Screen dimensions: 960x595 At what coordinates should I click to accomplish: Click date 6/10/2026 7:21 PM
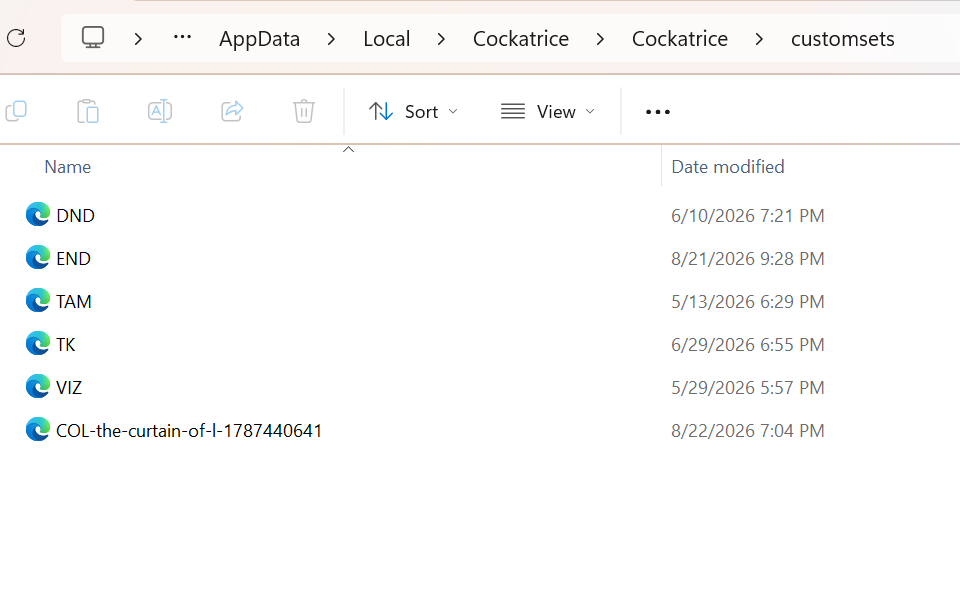pos(748,215)
